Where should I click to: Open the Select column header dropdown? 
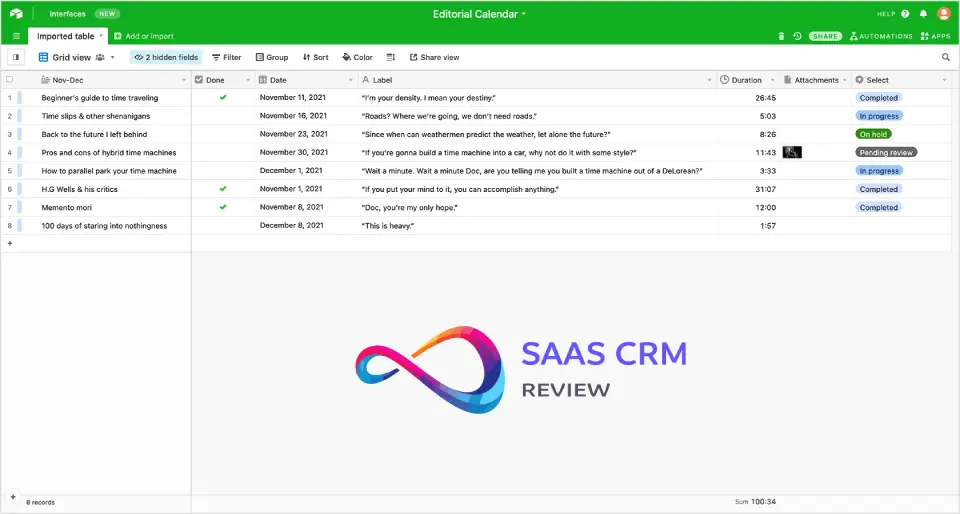pyautogui.click(x=944, y=80)
